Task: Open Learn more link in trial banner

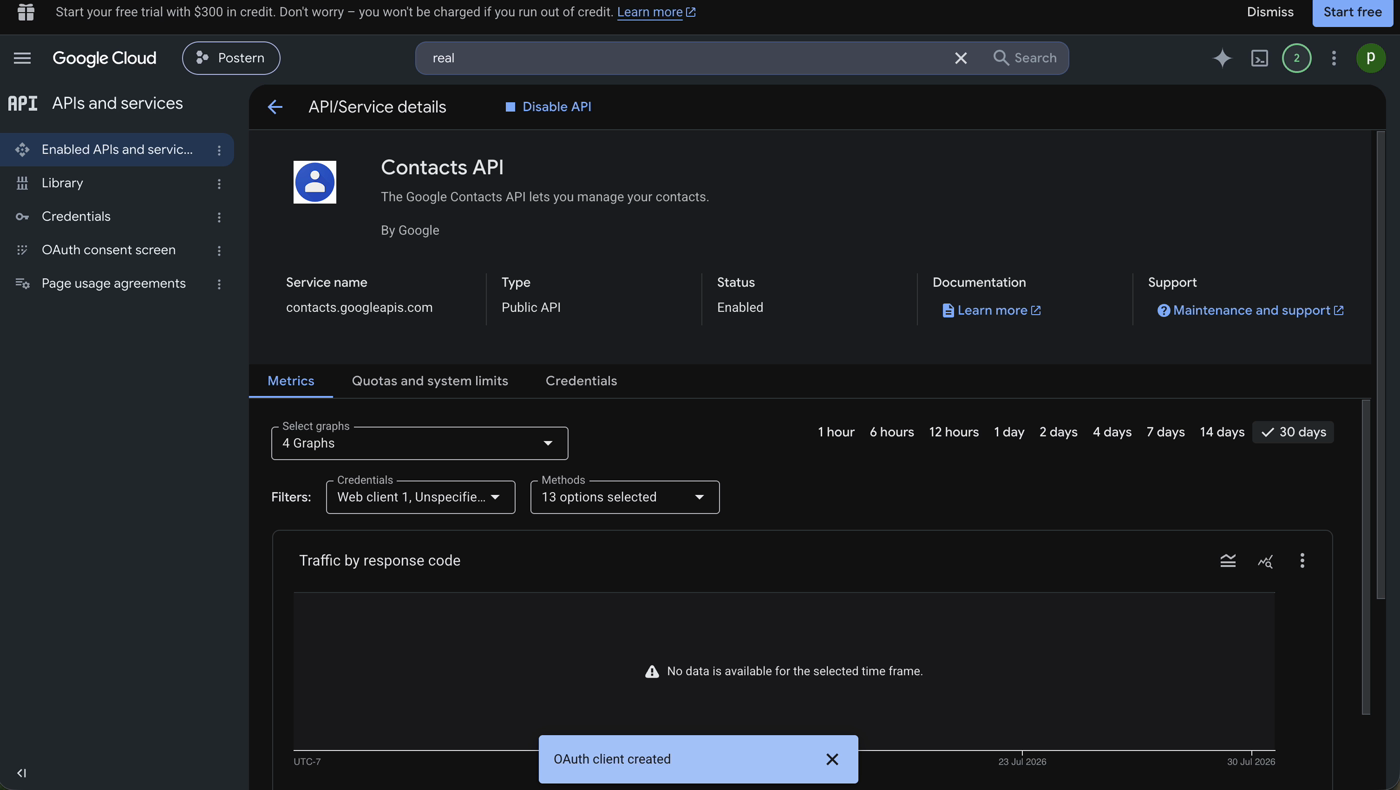Action: 656,12
